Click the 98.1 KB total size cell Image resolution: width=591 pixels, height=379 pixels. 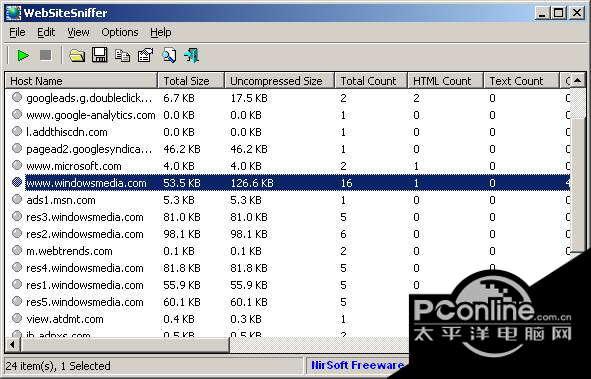coord(182,234)
